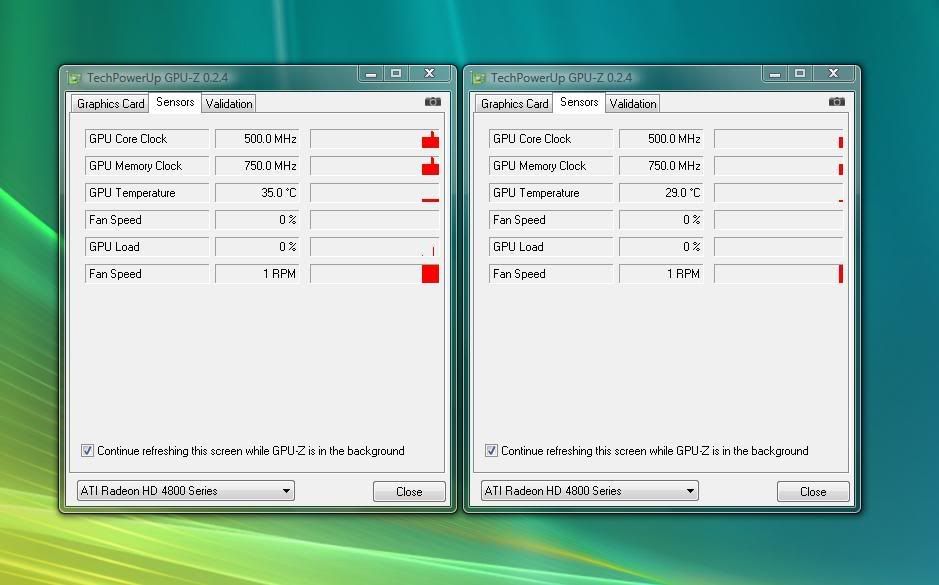Click the GPU-Z app icon in right title bar
The width and height of the screenshot is (939, 585).
click(479, 77)
